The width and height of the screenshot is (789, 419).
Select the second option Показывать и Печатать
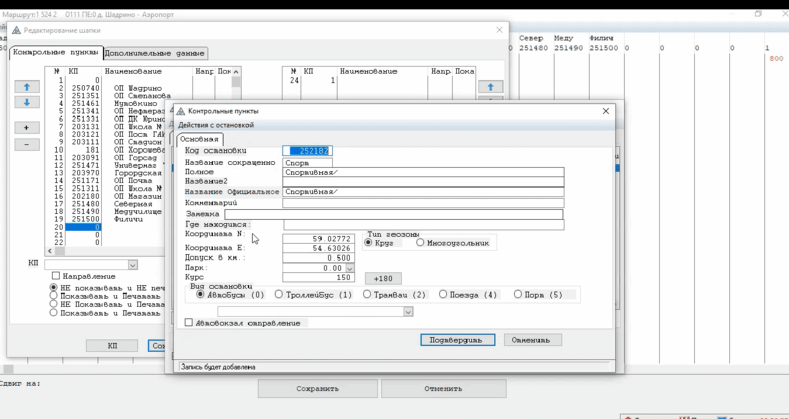pos(54,296)
